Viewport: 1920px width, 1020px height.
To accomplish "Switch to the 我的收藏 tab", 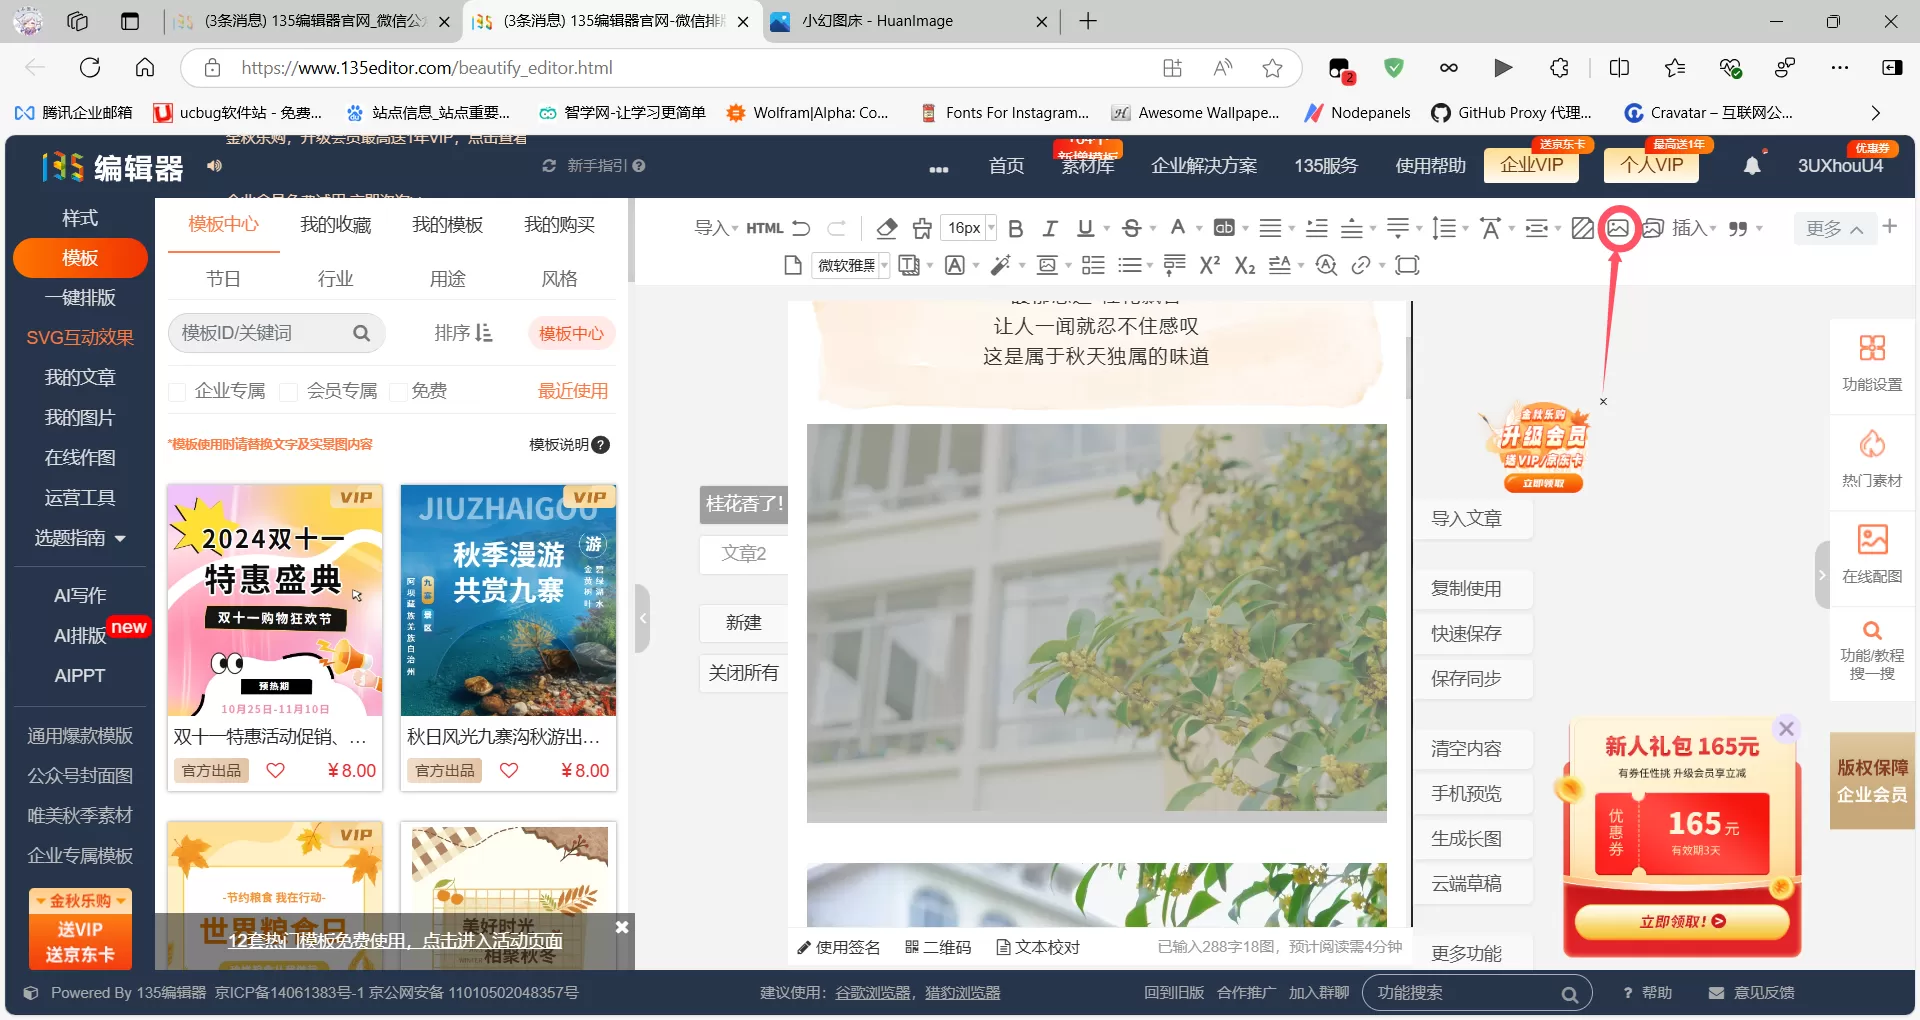I will click(x=336, y=225).
